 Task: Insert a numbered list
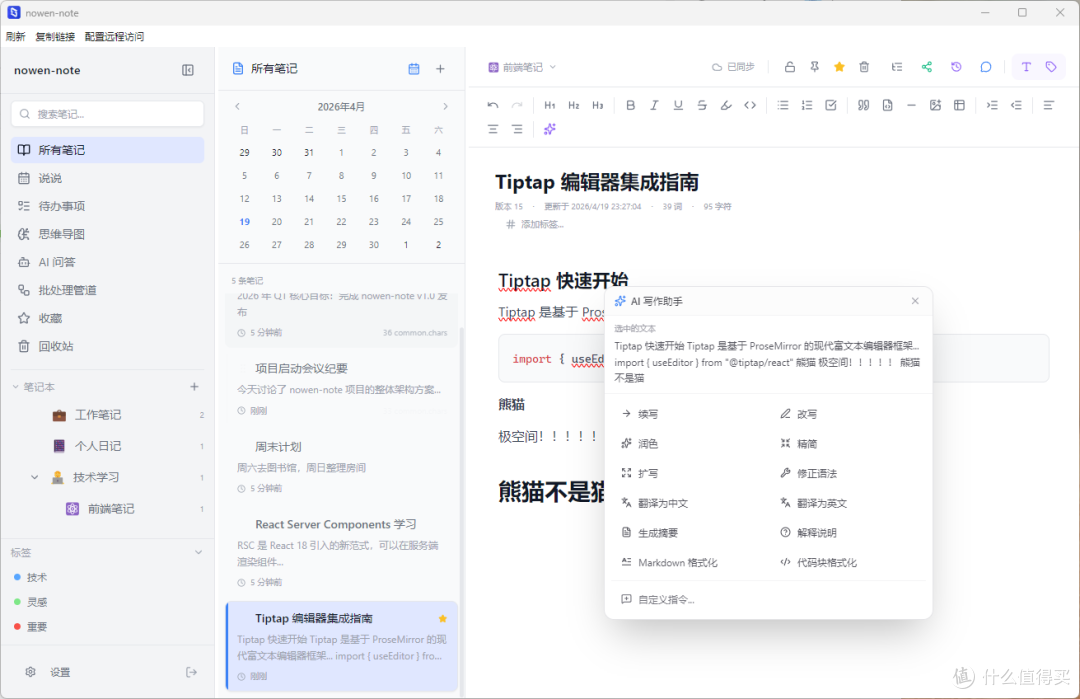(x=807, y=105)
